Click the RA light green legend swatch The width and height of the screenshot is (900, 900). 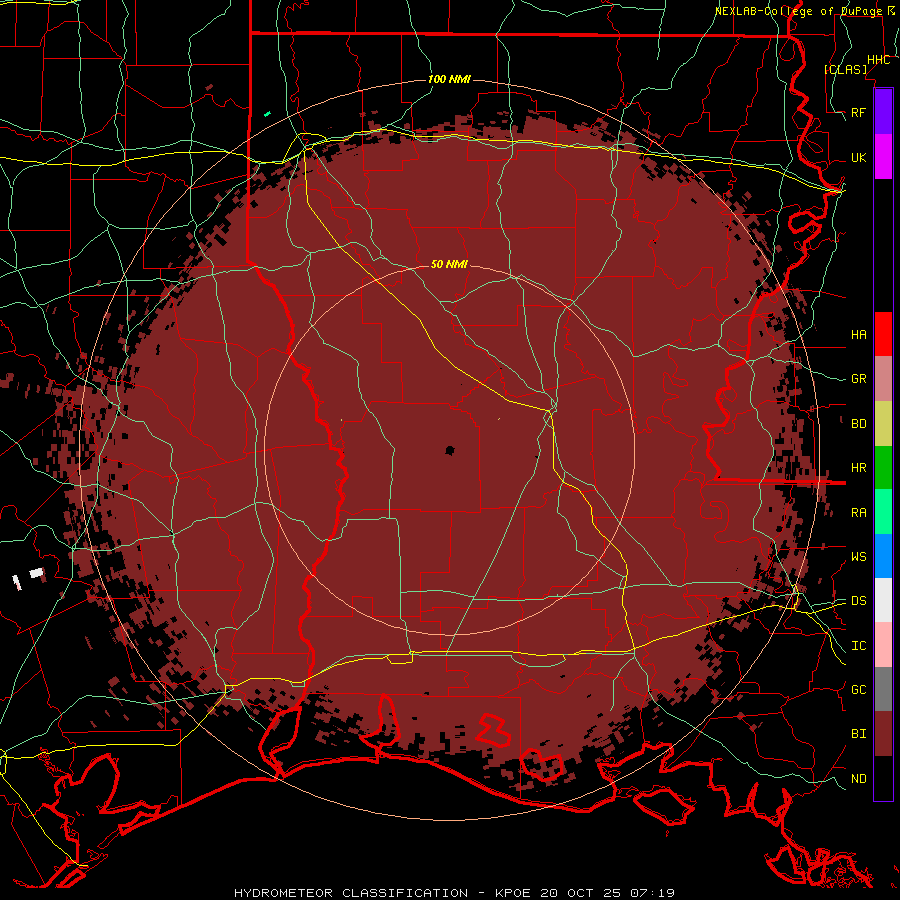click(x=883, y=512)
